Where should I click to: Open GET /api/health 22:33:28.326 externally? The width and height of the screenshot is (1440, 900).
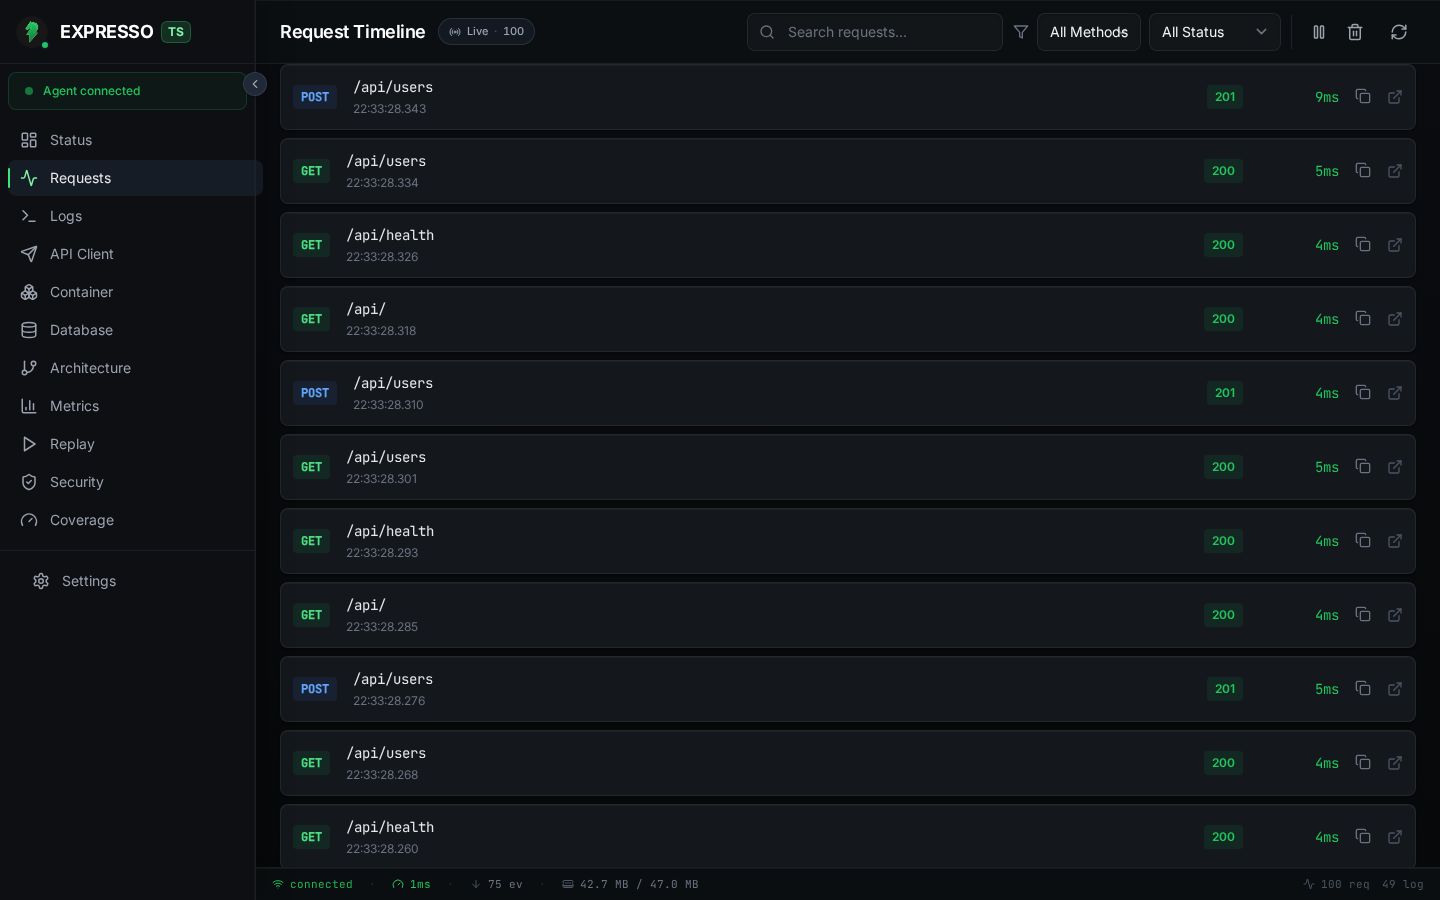point(1395,245)
